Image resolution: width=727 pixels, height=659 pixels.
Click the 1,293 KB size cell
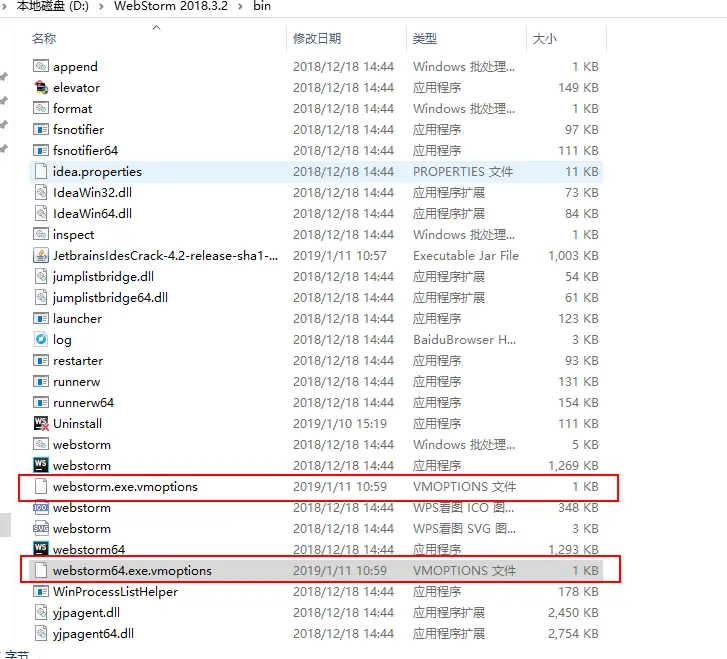(x=573, y=550)
